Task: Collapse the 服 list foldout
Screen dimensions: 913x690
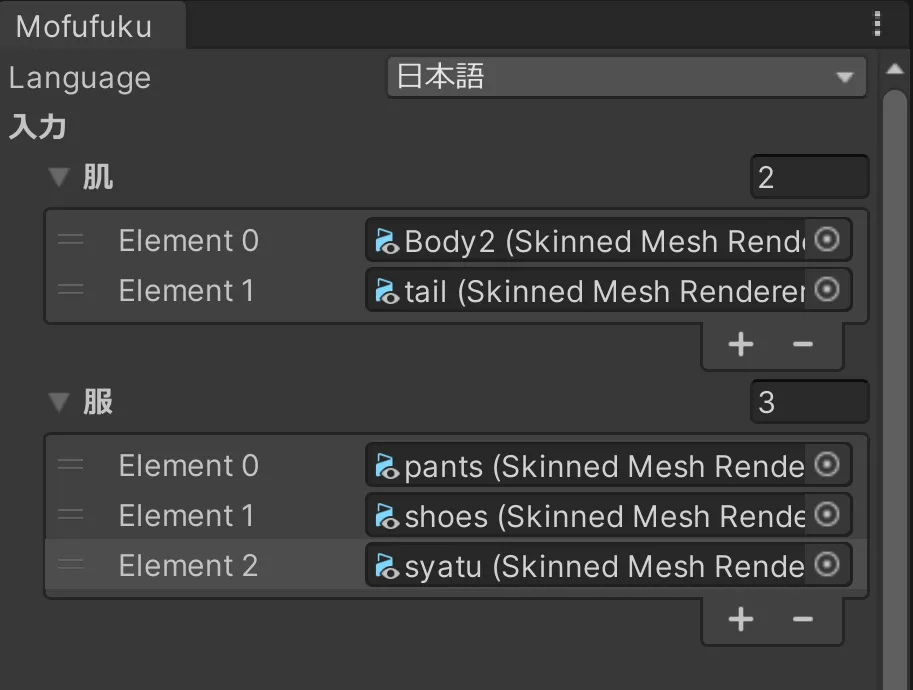Action: click(x=60, y=402)
